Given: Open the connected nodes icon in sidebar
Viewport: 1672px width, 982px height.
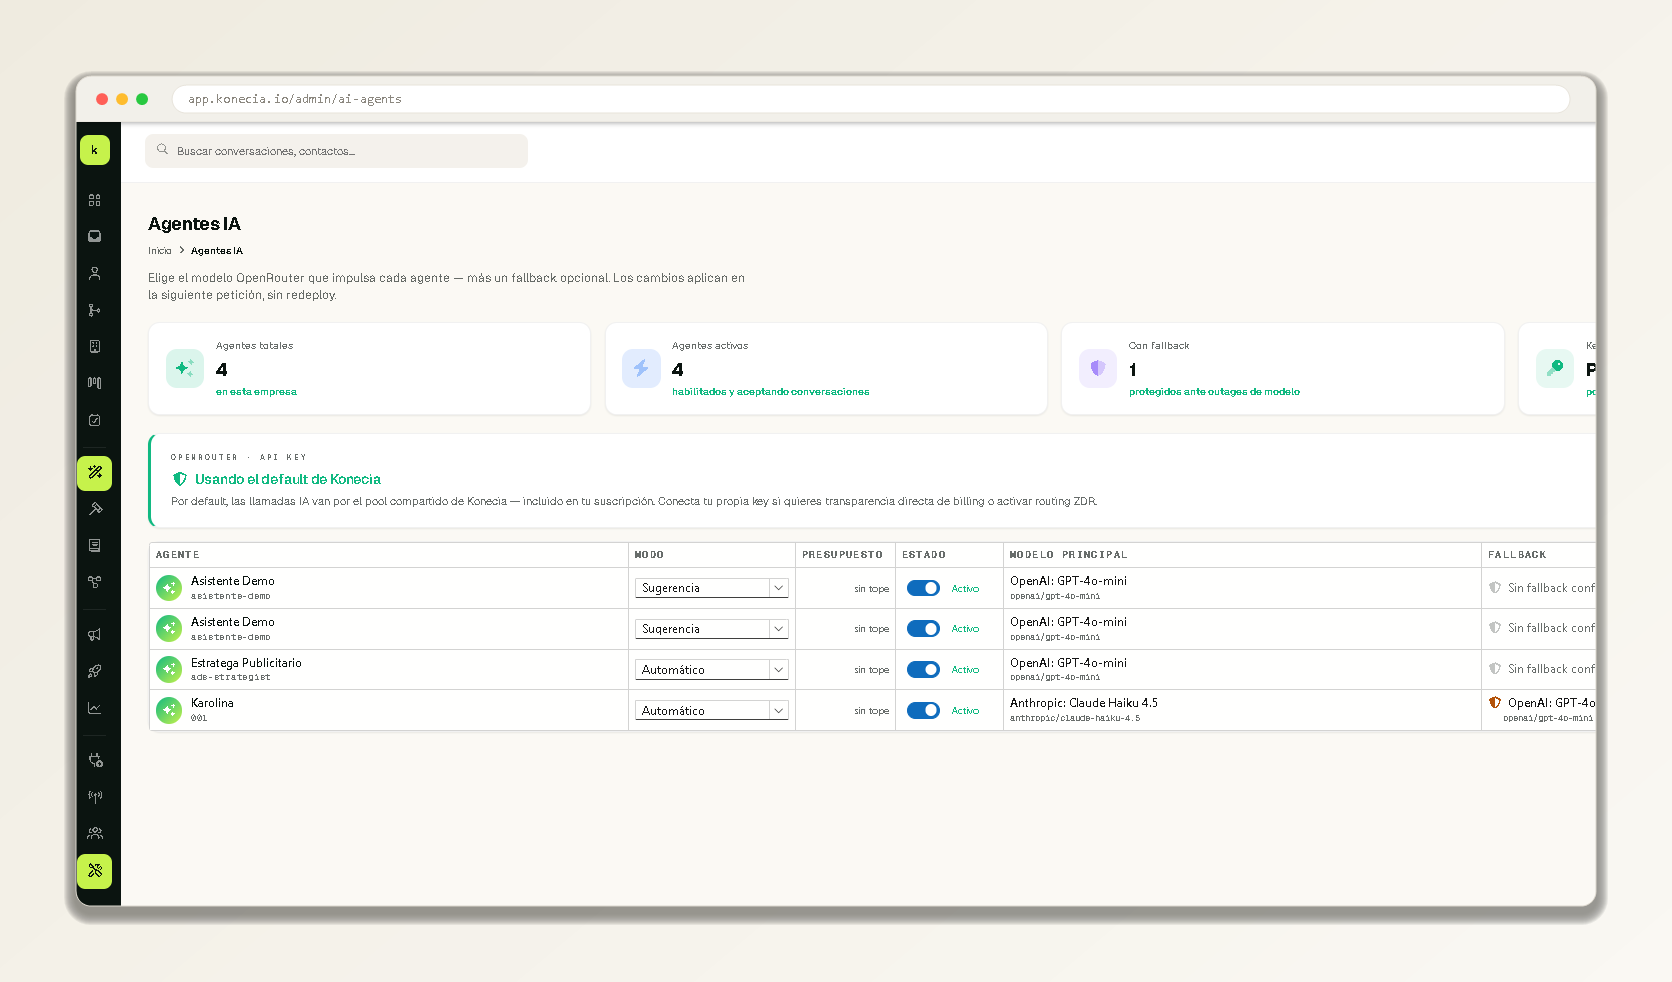Looking at the screenshot, I should [95, 582].
